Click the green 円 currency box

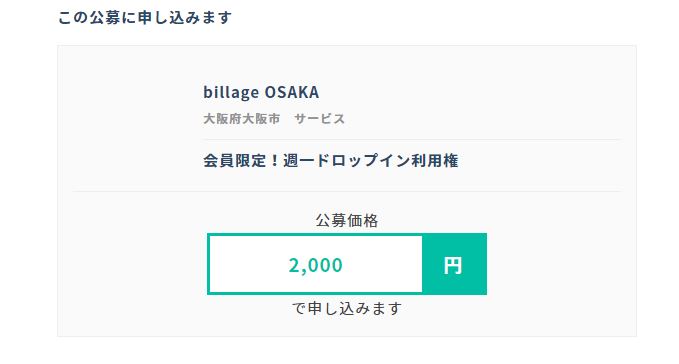tap(454, 264)
